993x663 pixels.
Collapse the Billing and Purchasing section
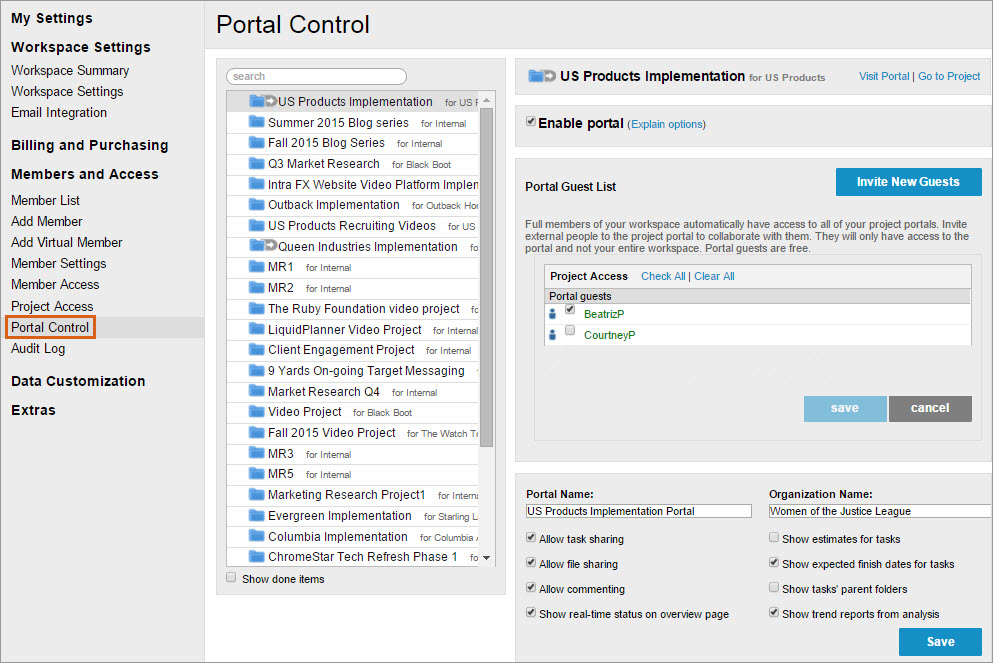click(89, 144)
